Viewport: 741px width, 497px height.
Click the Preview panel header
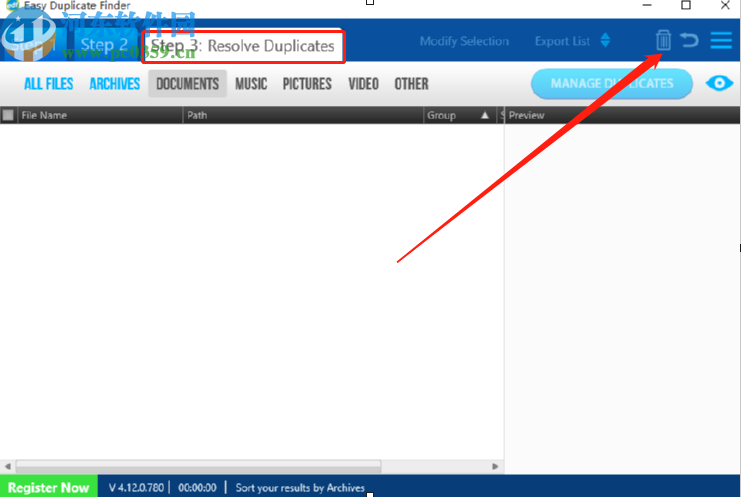pyautogui.click(x=622, y=115)
